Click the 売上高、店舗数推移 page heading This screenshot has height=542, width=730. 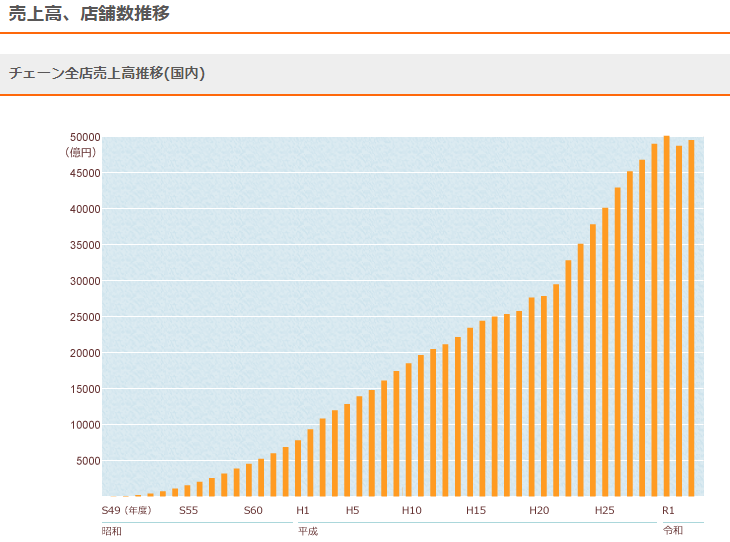(89, 14)
